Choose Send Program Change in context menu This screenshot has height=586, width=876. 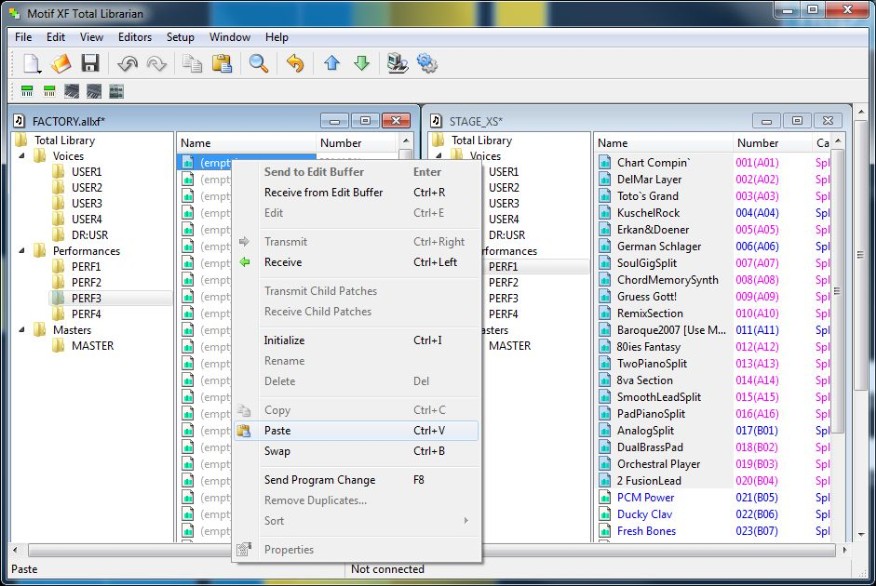(356, 480)
